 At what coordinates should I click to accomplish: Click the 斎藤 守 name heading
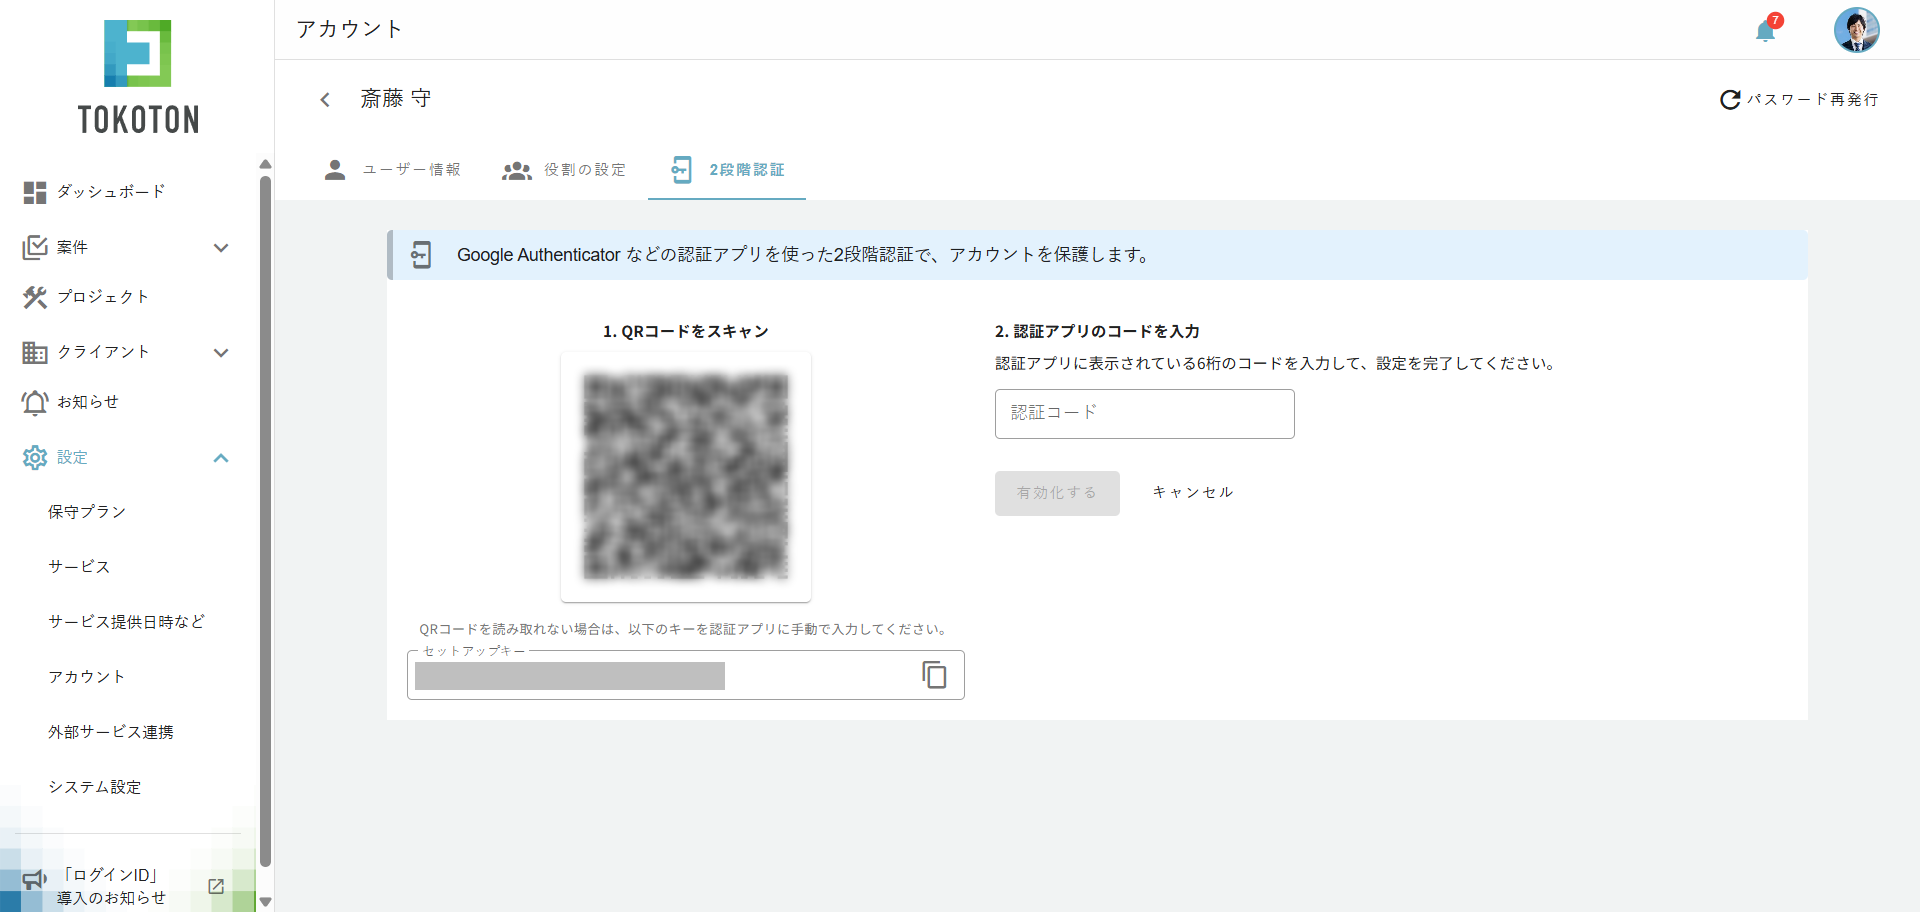click(x=396, y=99)
